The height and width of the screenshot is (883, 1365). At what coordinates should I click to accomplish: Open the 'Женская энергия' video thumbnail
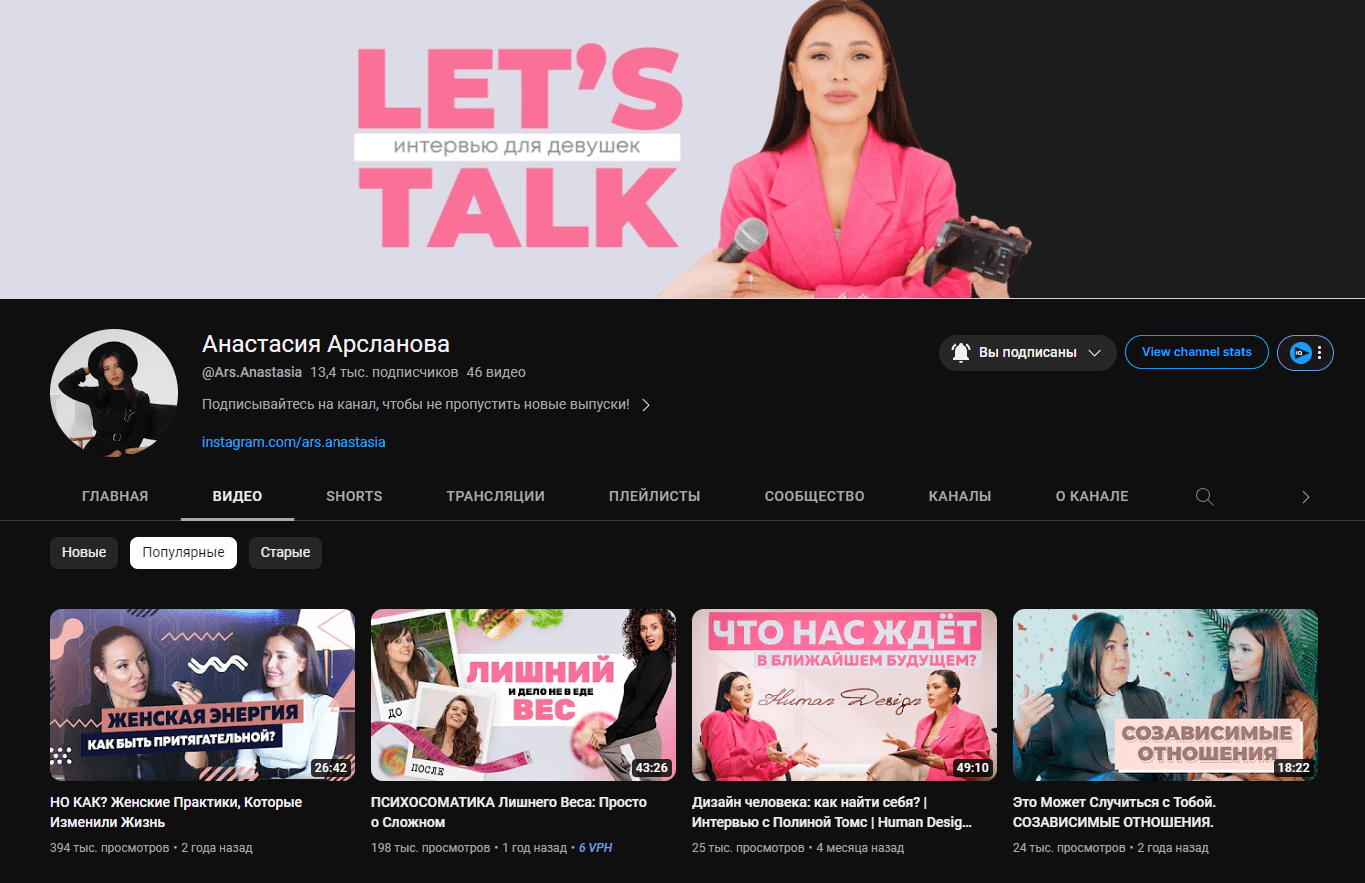(202, 694)
